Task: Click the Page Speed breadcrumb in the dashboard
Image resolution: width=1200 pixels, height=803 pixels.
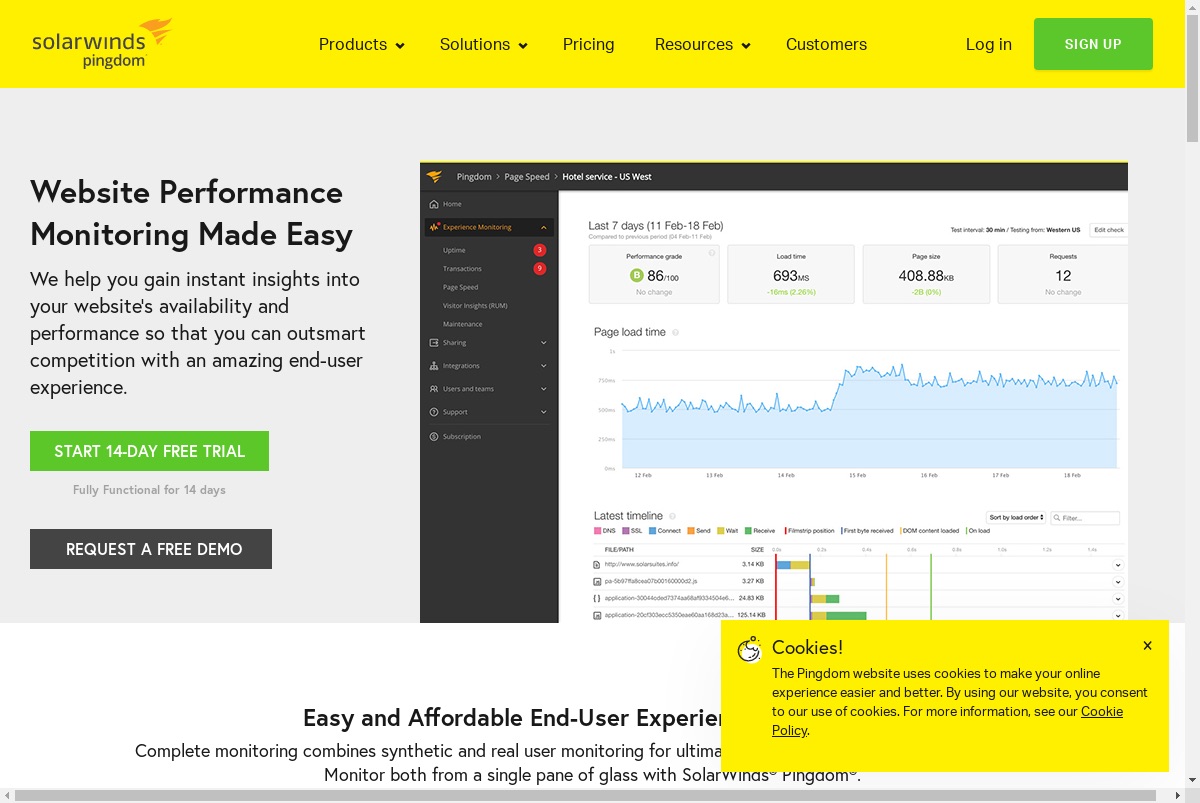Action: pyautogui.click(x=527, y=177)
